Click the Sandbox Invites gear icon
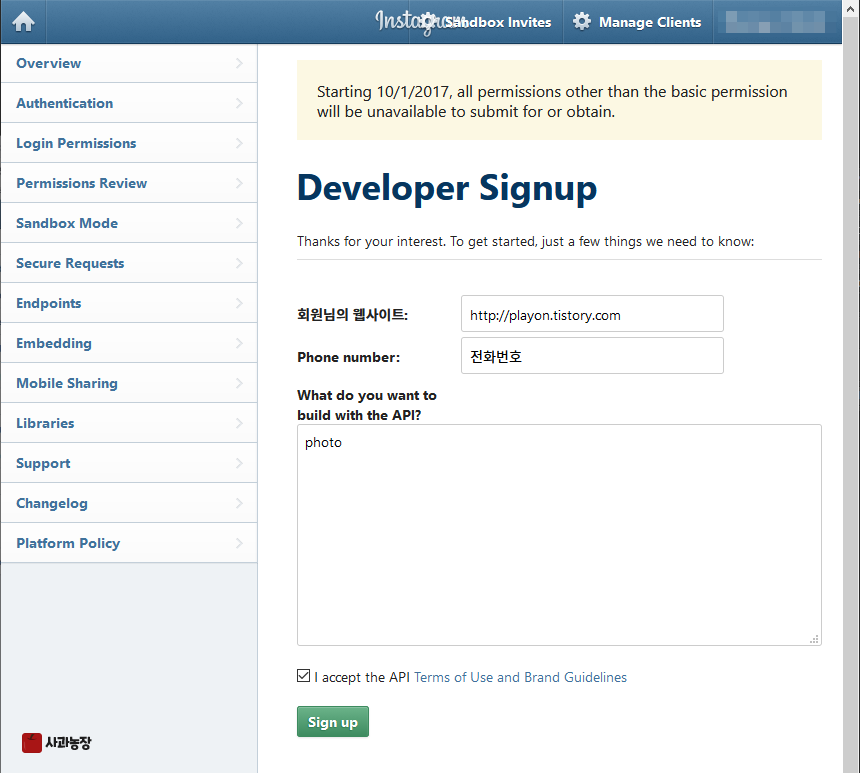860x773 pixels. click(429, 22)
